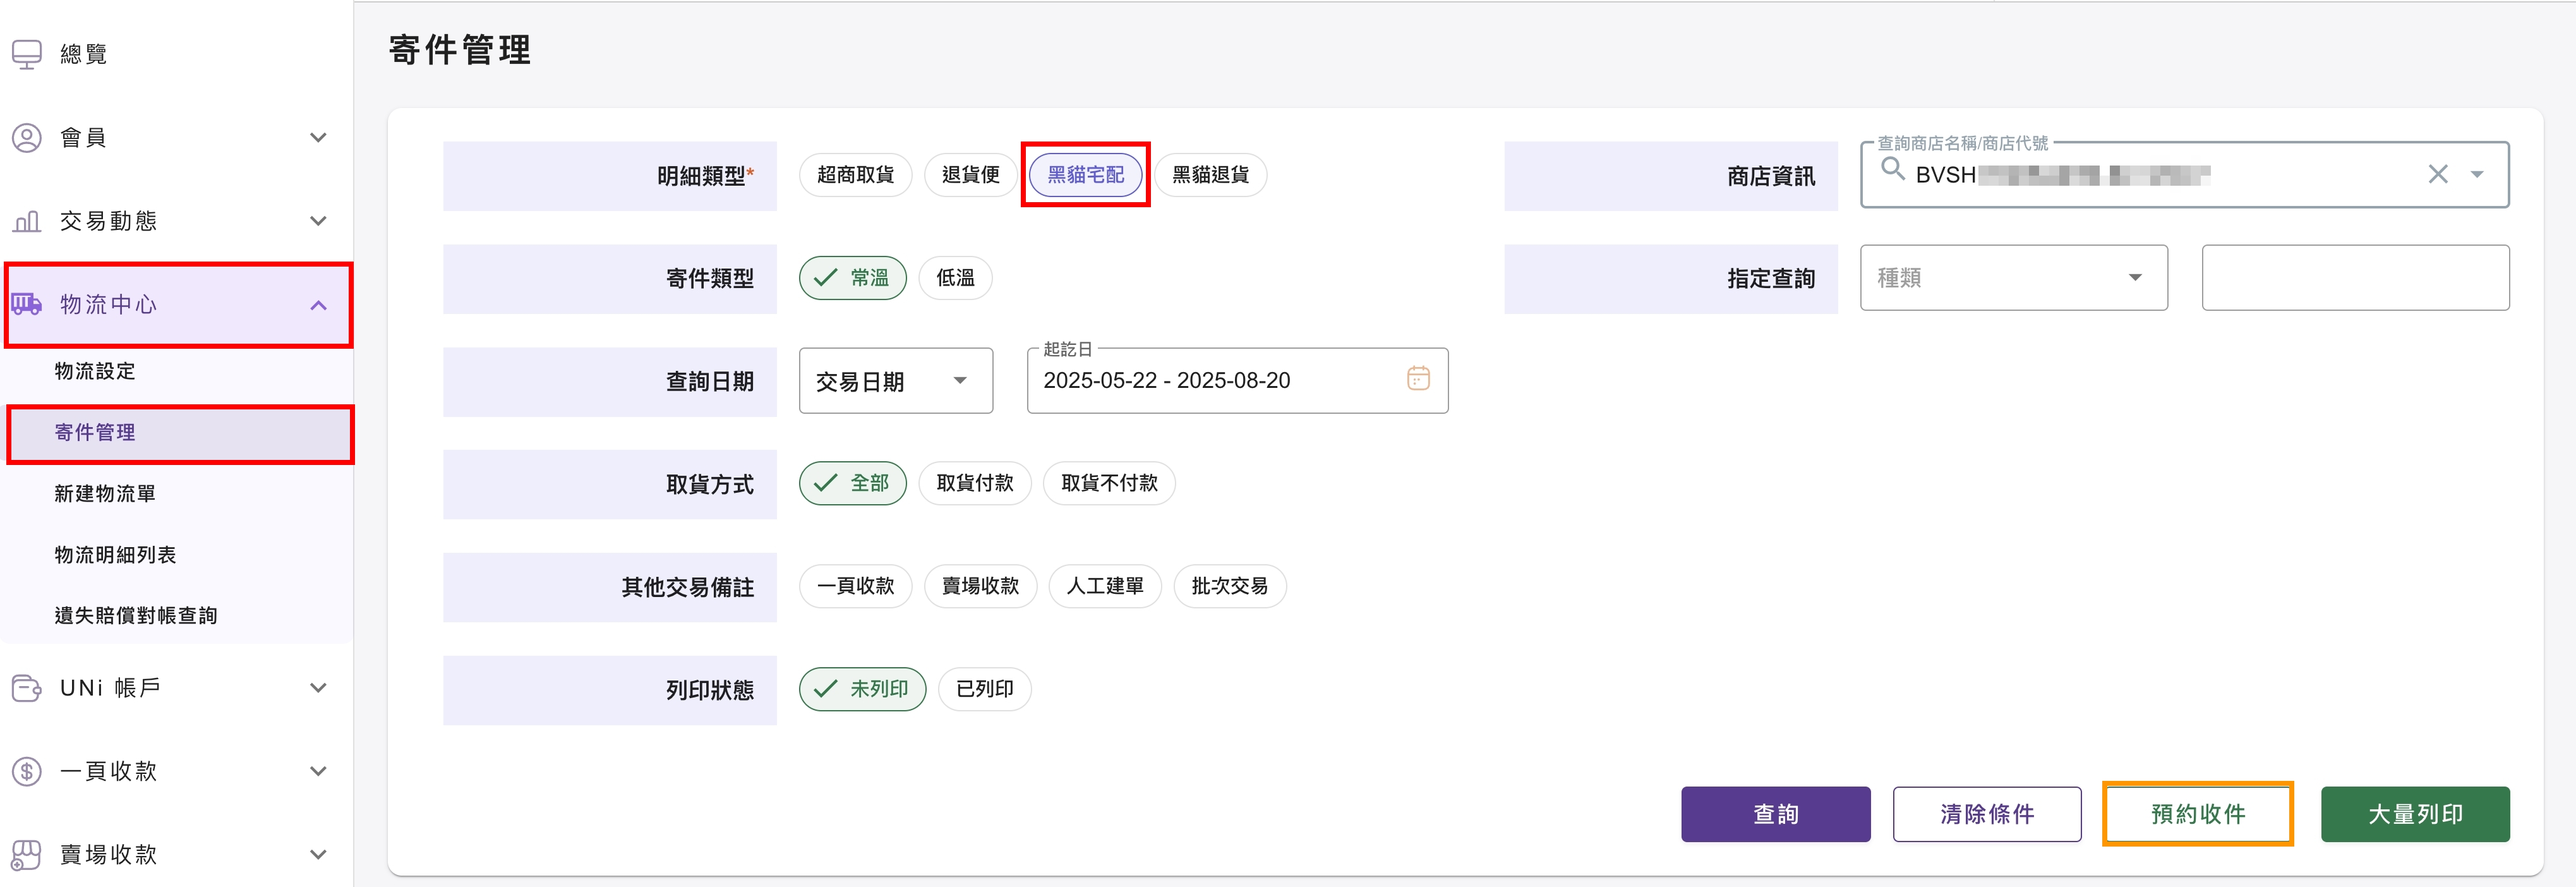Choose 取貨不付款 pickup method
The height and width of the screenshot is (887, 2576).
(x=1109, y=484)
